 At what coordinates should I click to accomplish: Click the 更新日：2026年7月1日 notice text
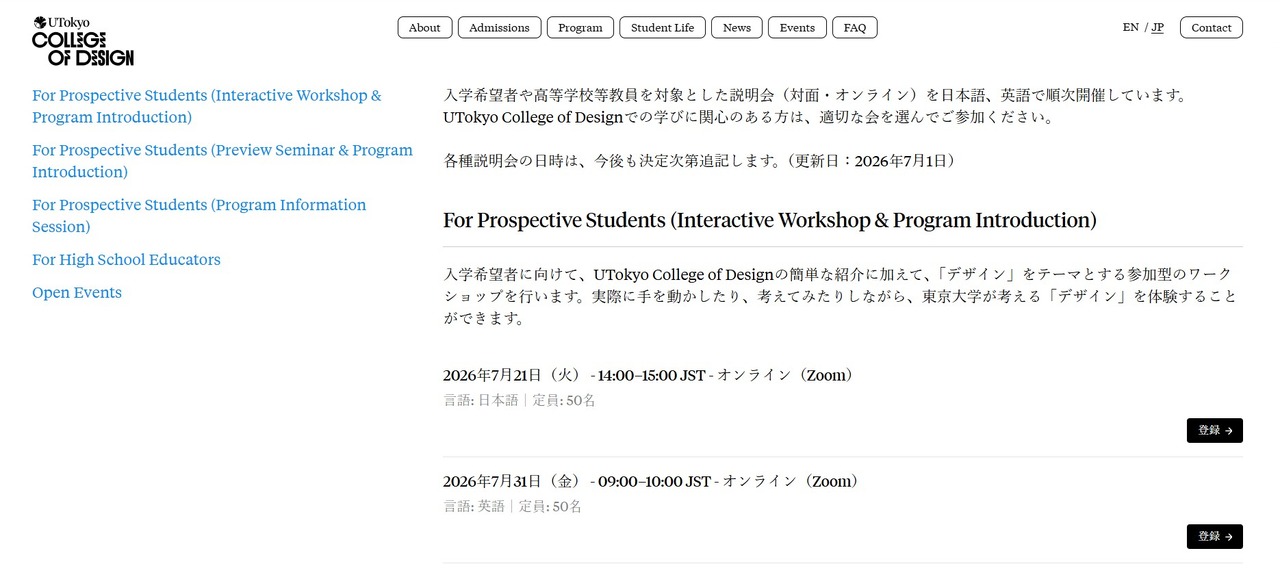[870, 160]
